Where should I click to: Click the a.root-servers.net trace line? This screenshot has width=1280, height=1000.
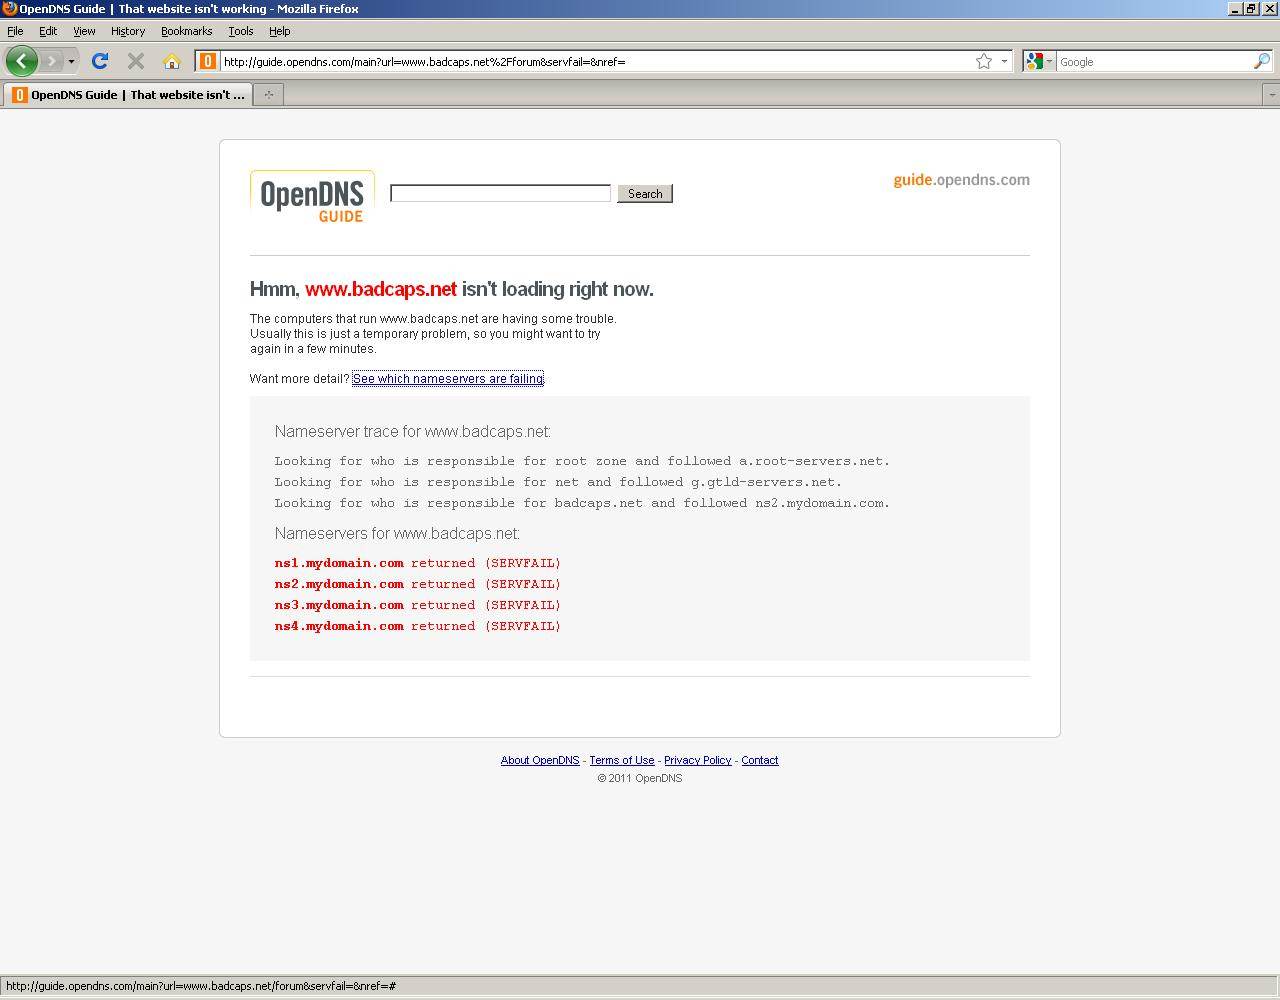(582, 461)
